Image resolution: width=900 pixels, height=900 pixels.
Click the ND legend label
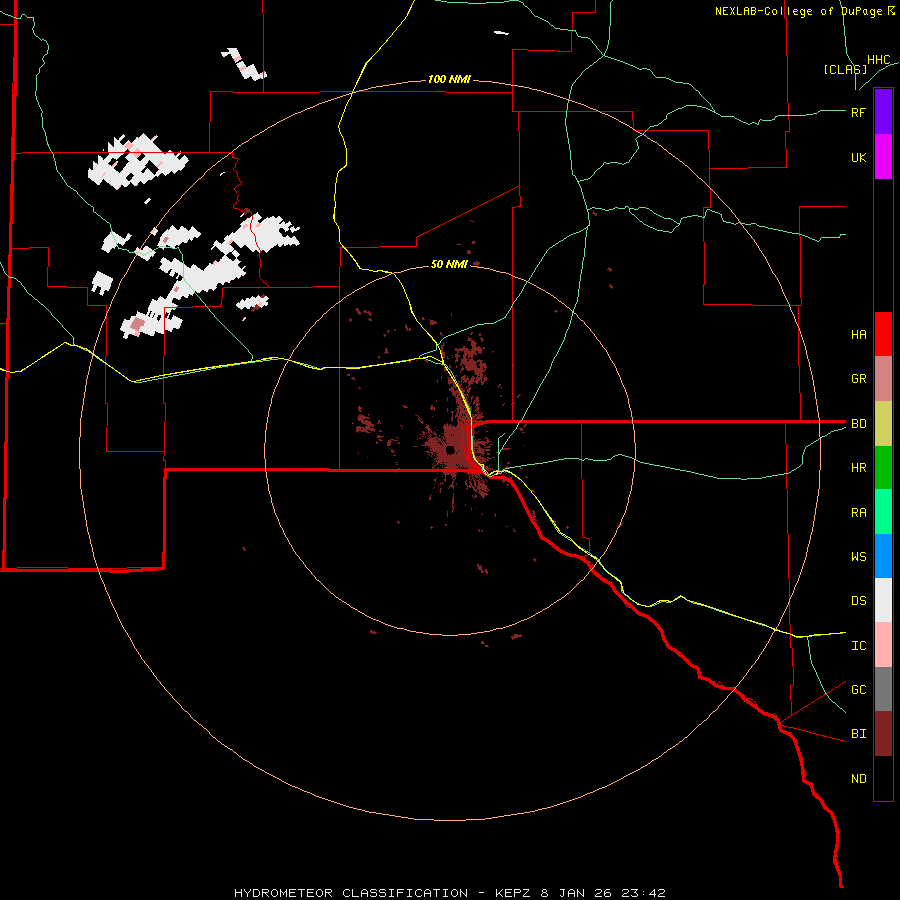point(858,779)
